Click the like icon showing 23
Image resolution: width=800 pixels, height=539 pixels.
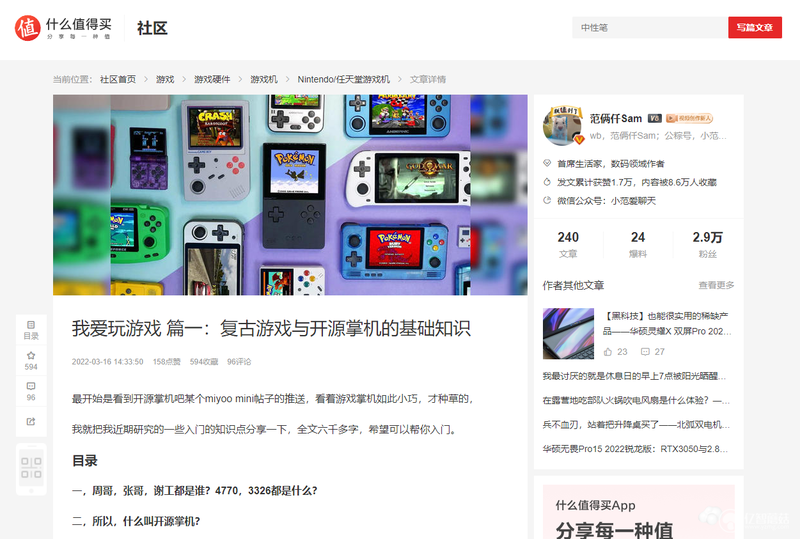point(608,352)
